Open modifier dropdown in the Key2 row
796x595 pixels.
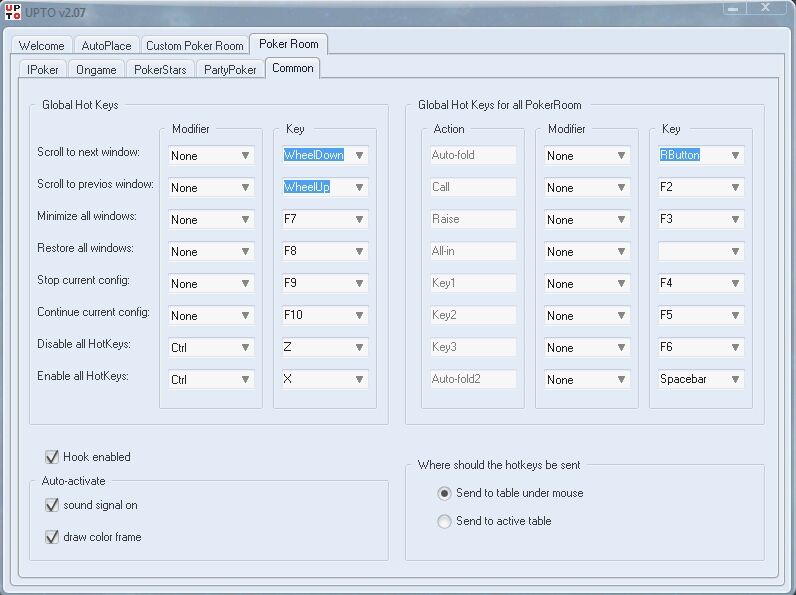tap(587, 315)
